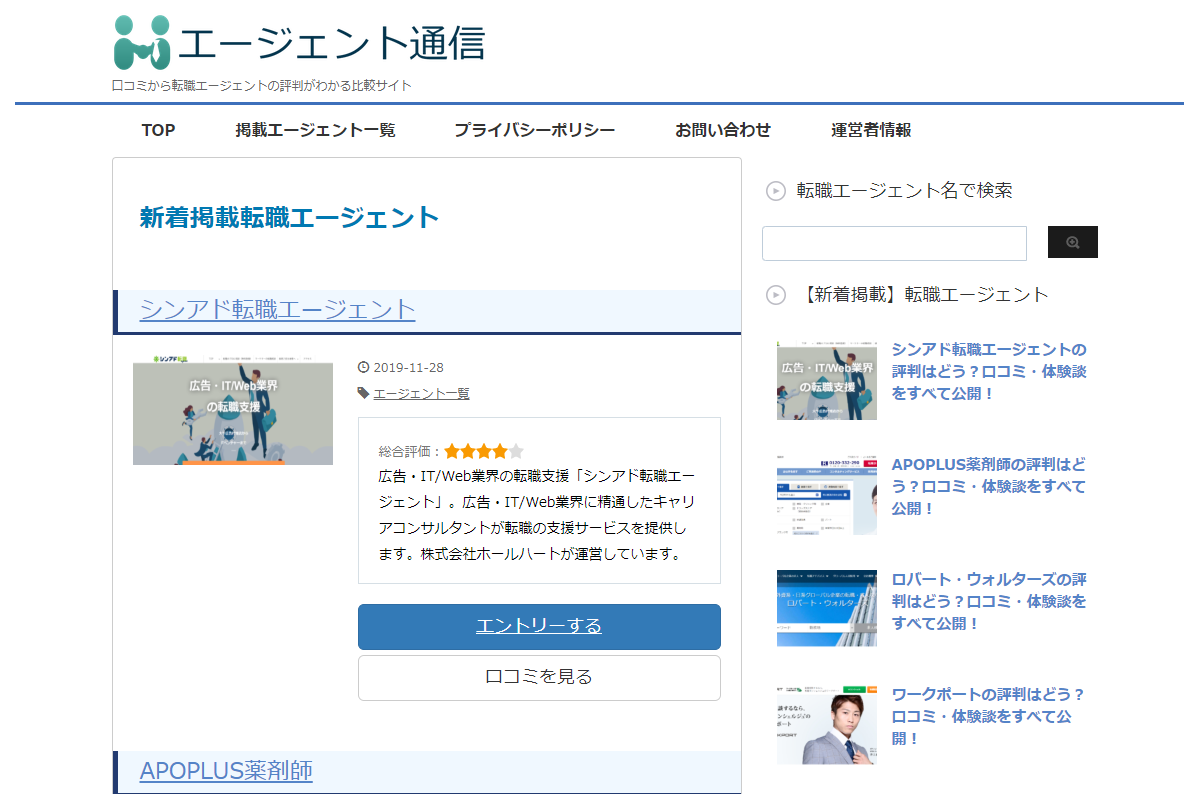Focus the agent name search field
The width and height of the screenshot is (1200, 794).
[894, 243]
